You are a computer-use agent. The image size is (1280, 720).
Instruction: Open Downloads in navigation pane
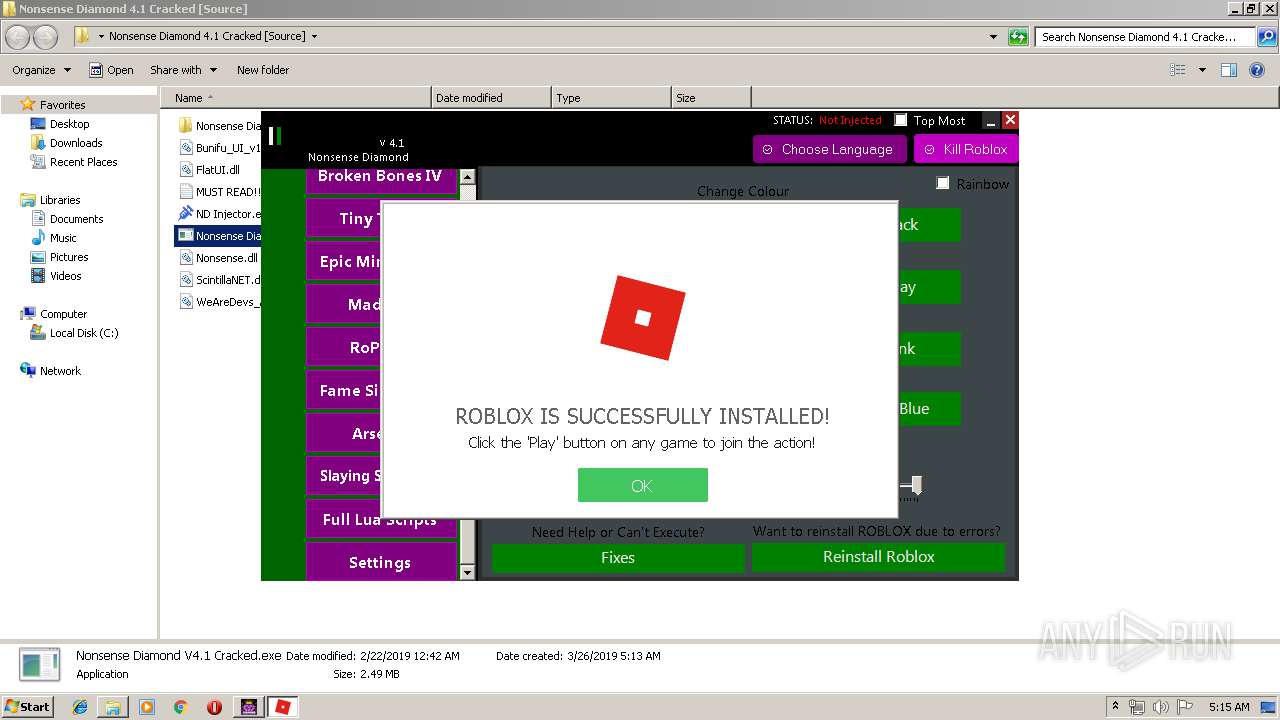tap(76, 143)
